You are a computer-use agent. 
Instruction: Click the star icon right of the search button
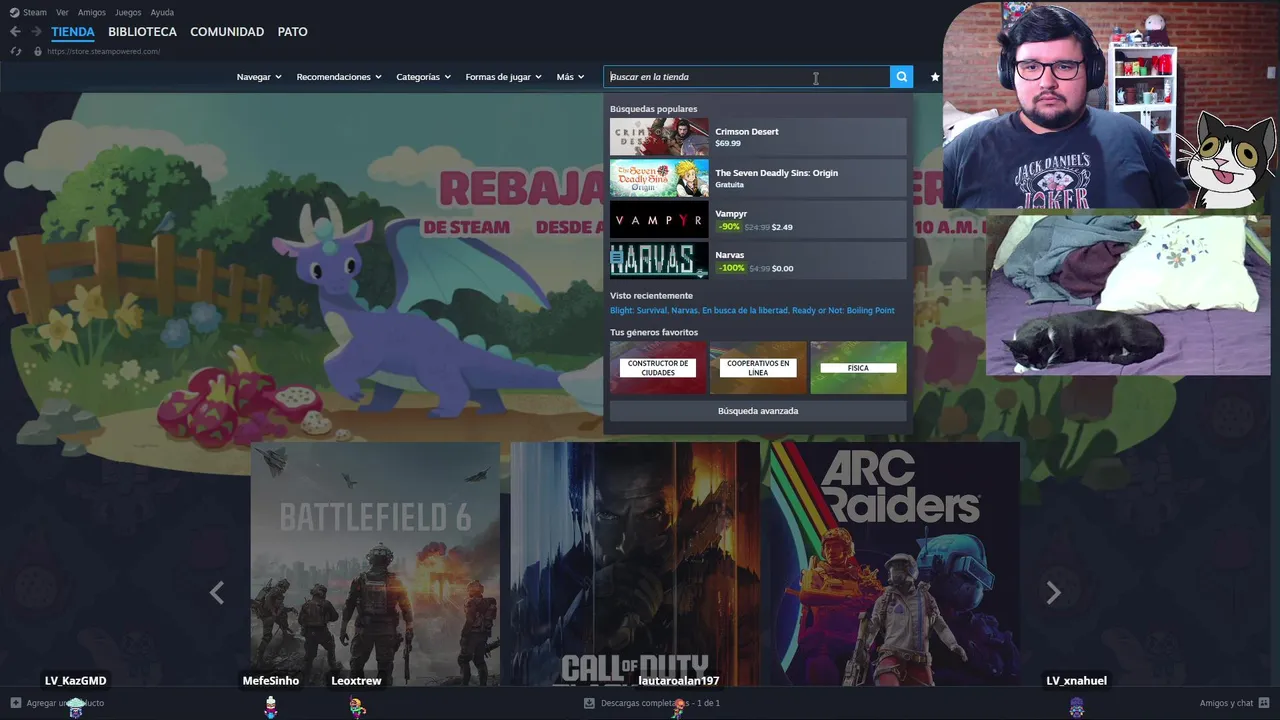pyautogui.click(x=935, y=77)
